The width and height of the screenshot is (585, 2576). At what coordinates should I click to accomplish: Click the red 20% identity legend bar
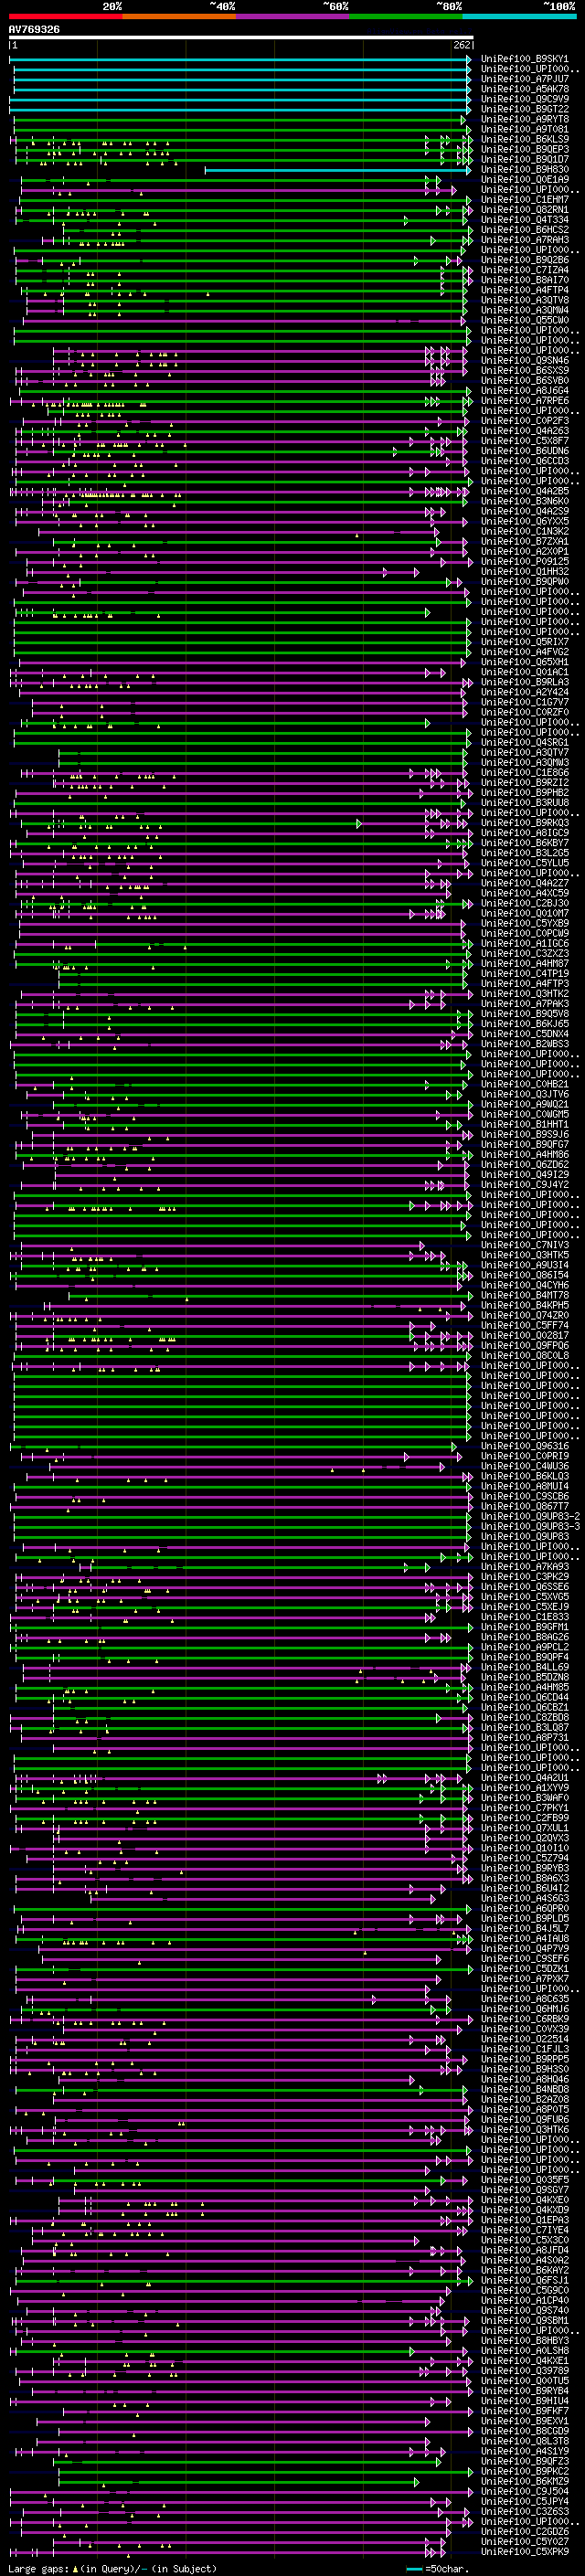click(x=66, y=16)
